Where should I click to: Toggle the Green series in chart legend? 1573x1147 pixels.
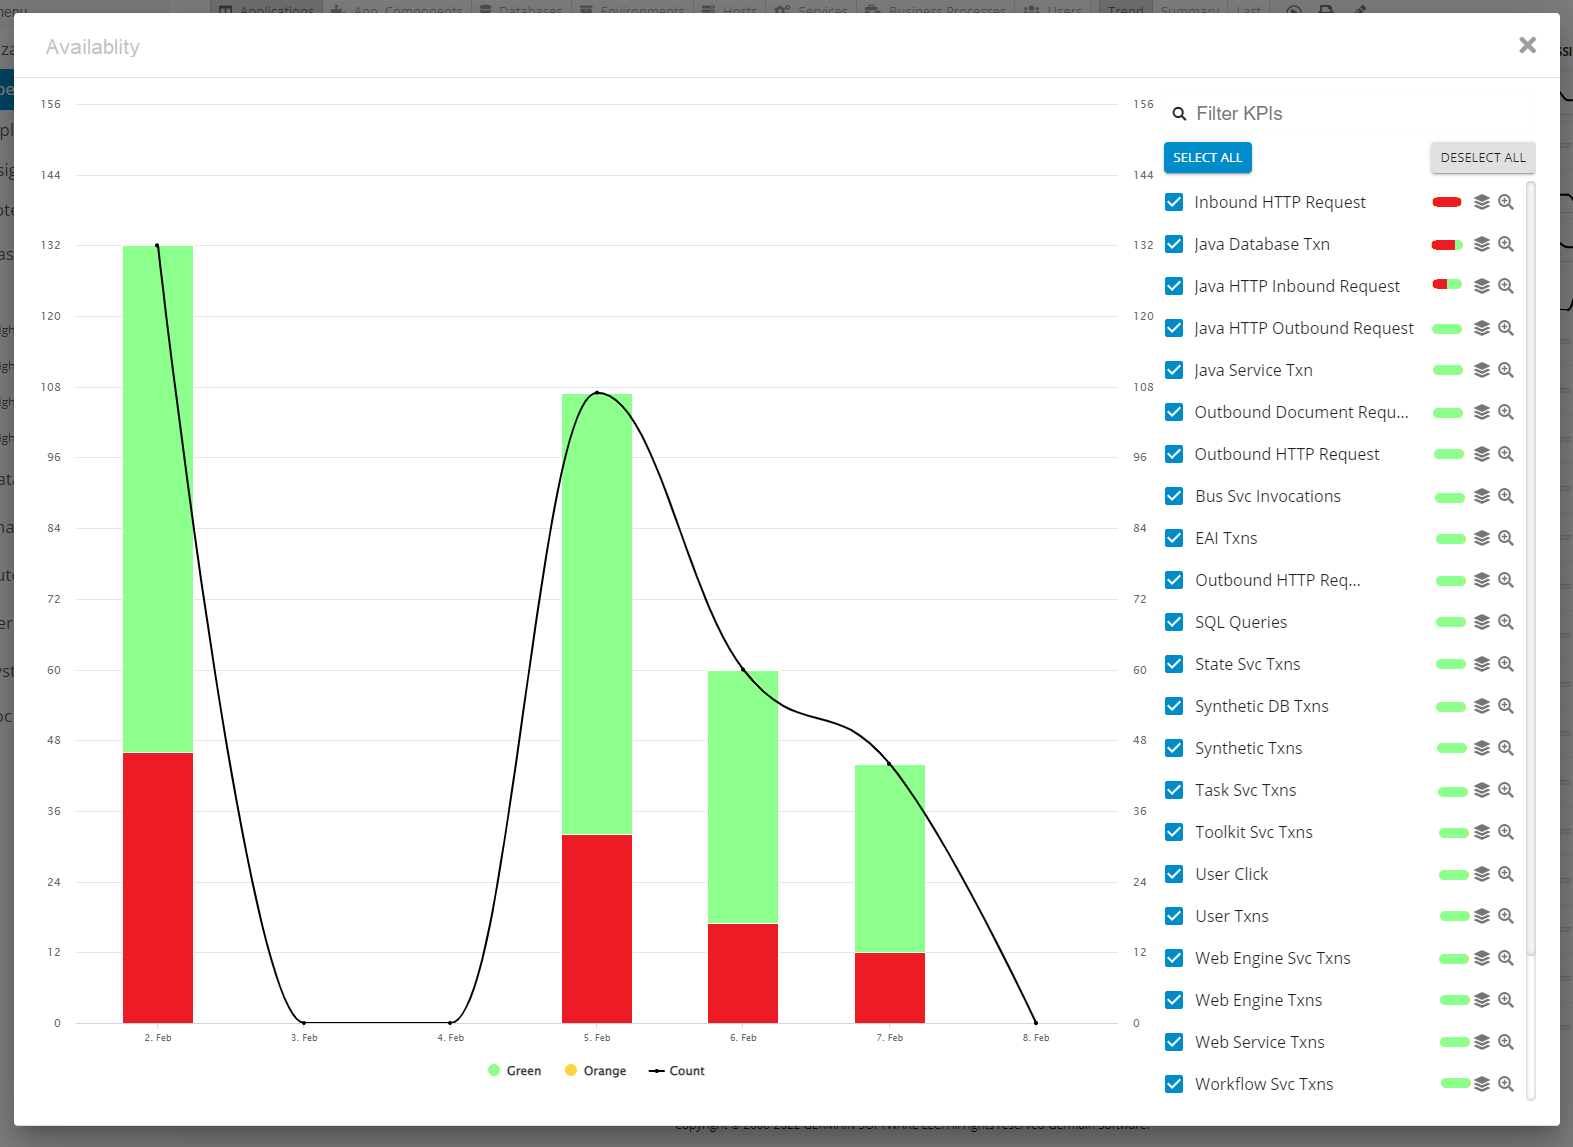pos(515,1071)
